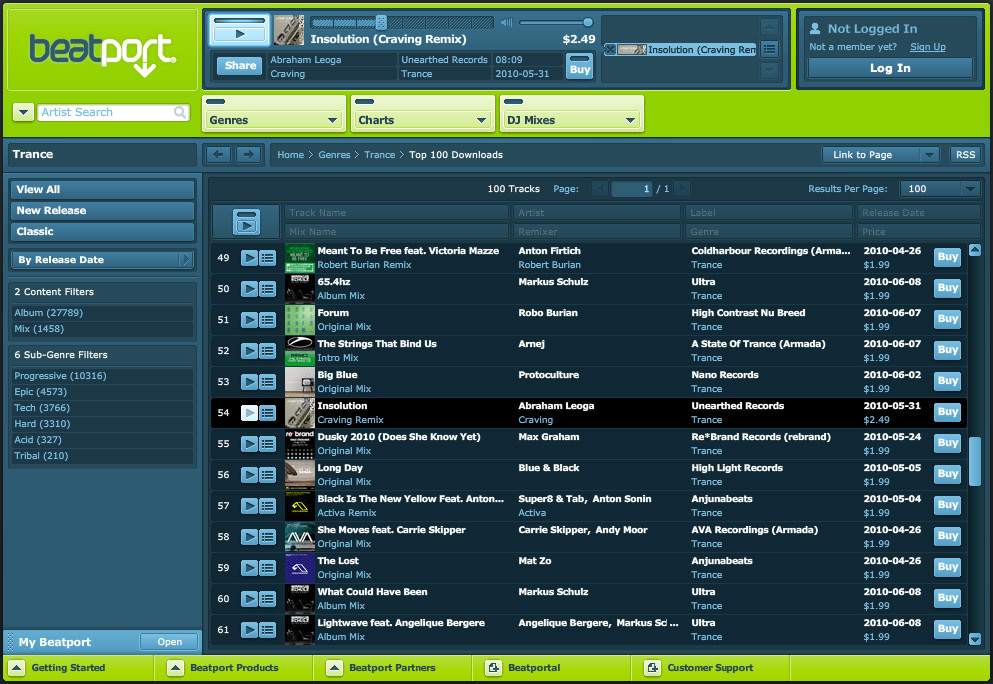
Task: Open the My Beatport panel
Action: point(169,642)
